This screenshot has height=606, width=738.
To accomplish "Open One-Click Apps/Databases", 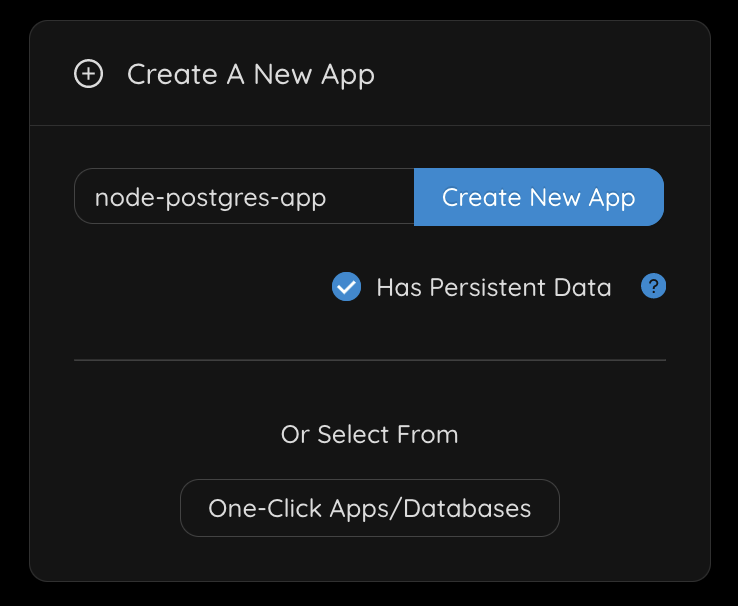I will tap(369, 508).
